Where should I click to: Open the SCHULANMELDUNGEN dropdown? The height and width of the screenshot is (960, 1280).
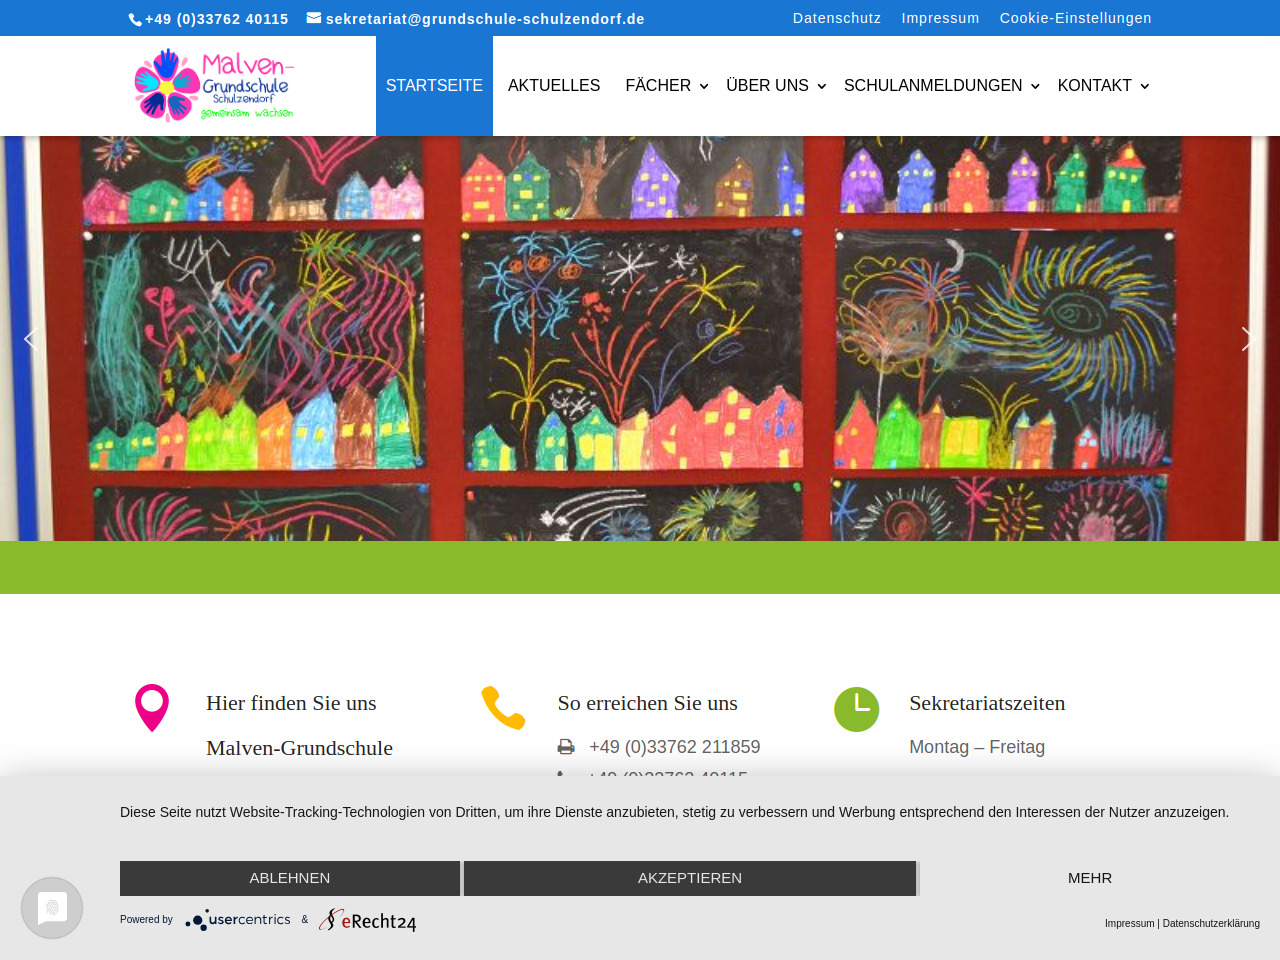[941, 86]
